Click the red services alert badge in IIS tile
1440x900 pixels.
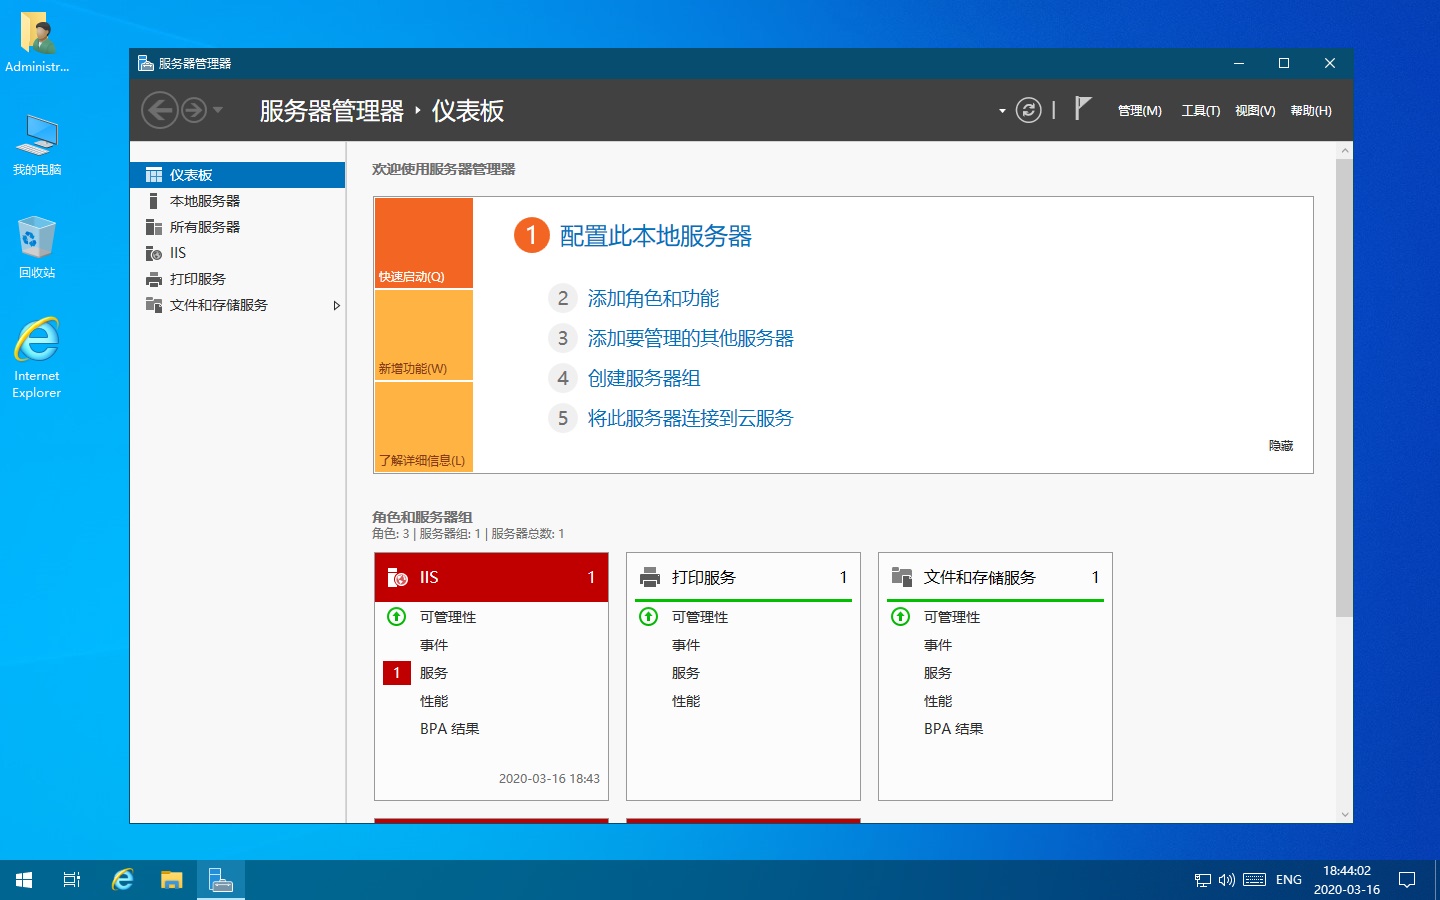click(x=397, y=673)
